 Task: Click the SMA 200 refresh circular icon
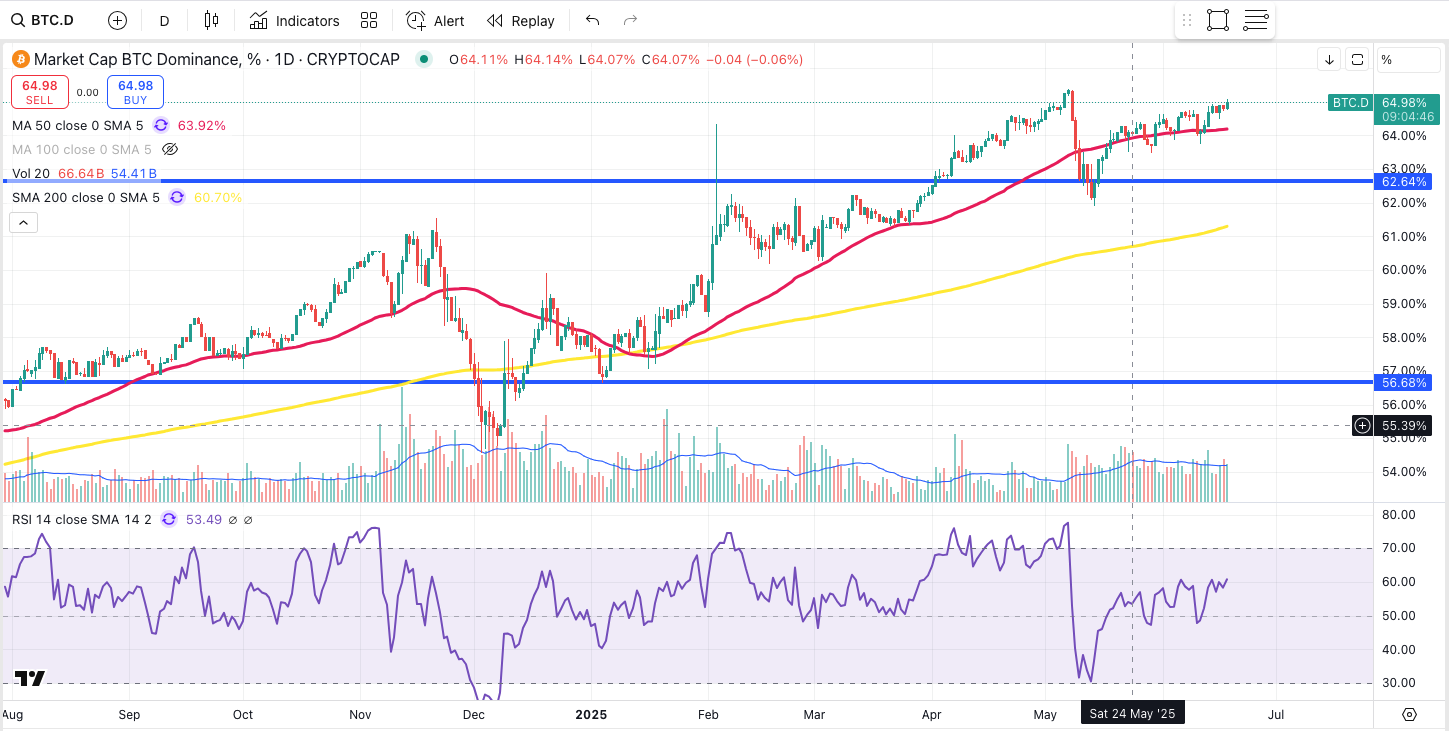coord(177,197)
